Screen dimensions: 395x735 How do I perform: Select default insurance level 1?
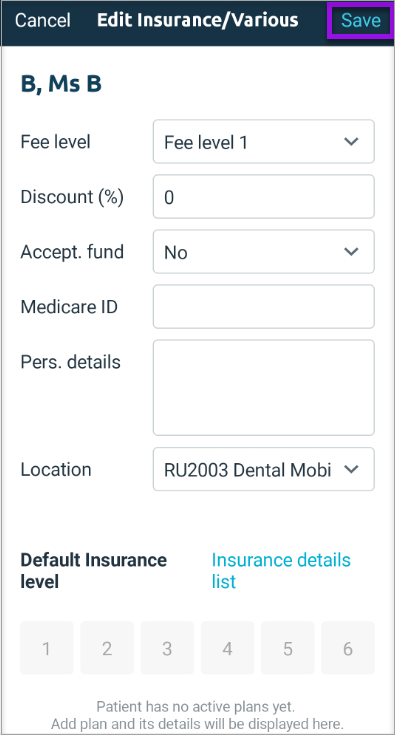[47, 648]
